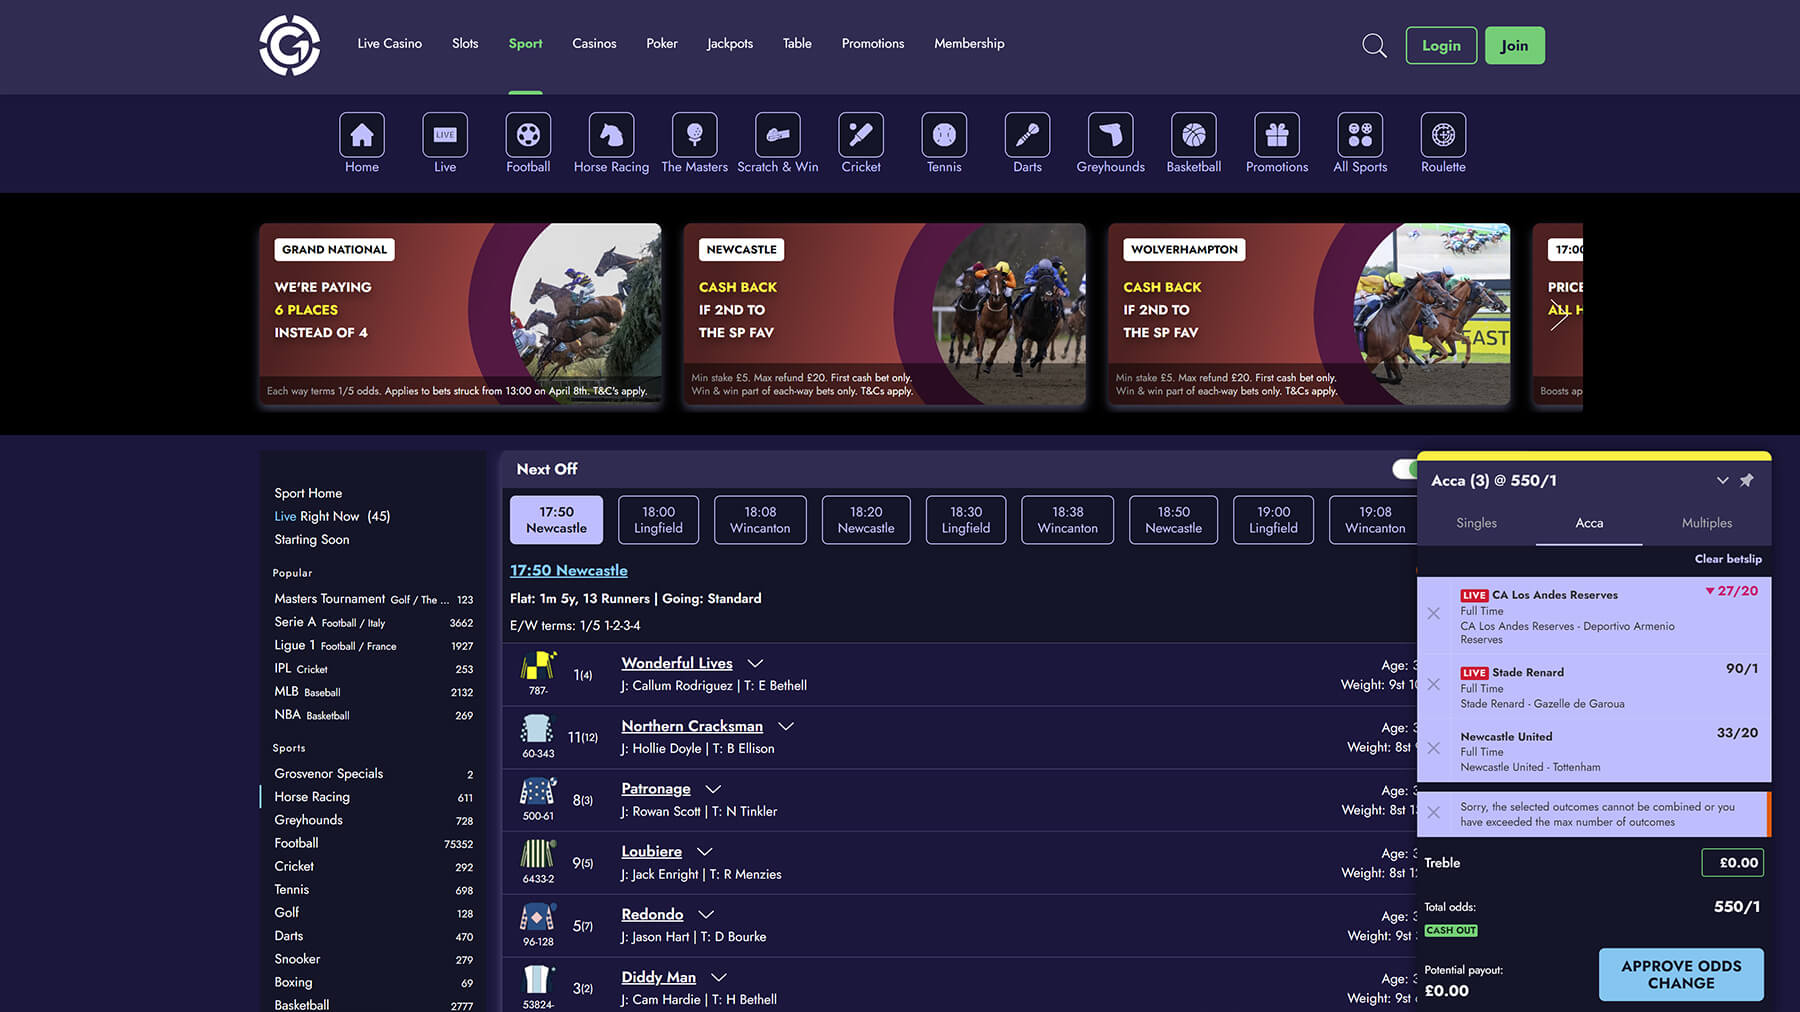The width and height of the screenshot is (1800, 1012).
Task: Click Clear betslip link
Action: [x=1728, y=559]
